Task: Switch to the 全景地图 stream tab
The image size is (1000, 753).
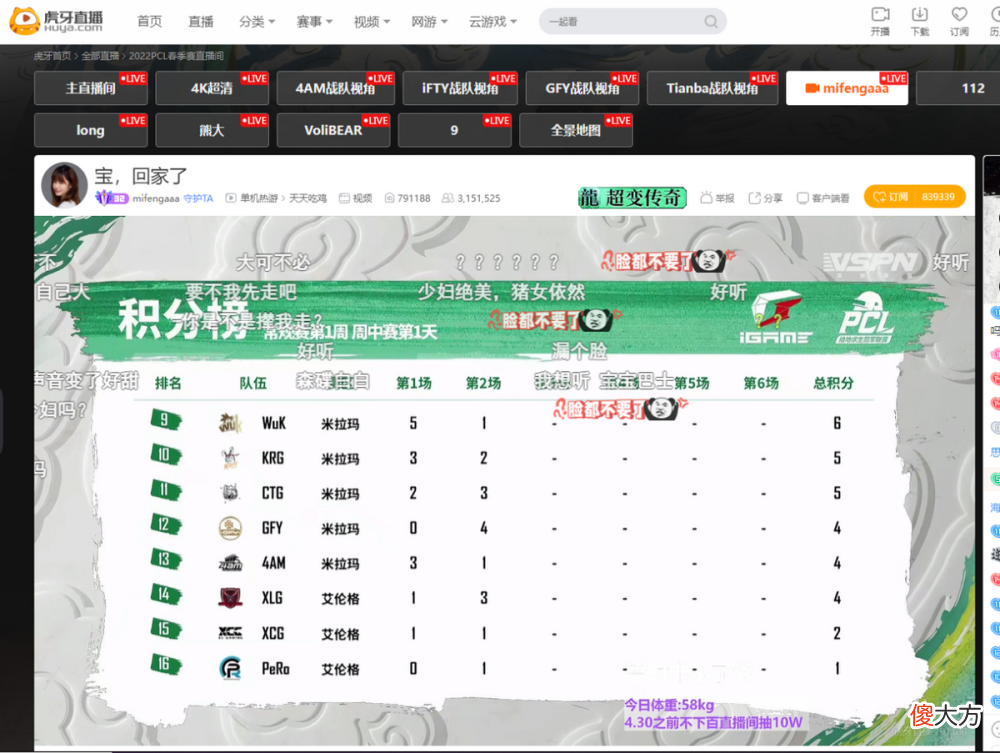Action: tap(576, 130)
